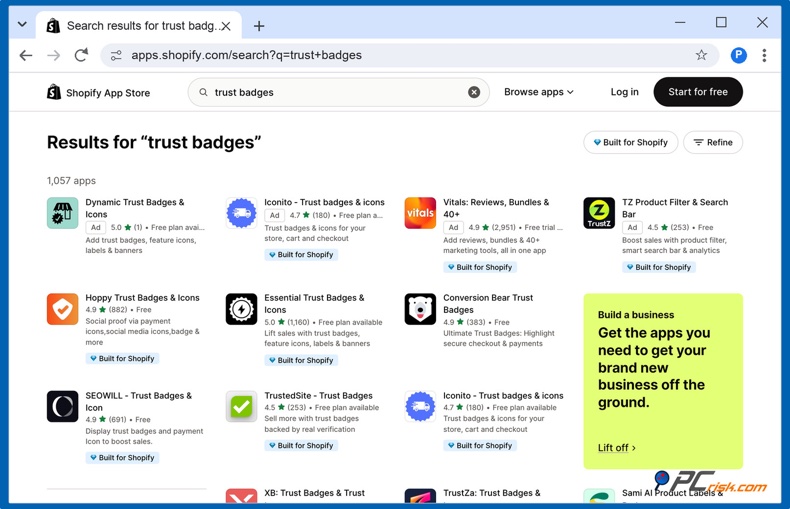The image size is (790, 509).
Task: Open Essential Trust Badges & Icons title
Action: (314, 304)
